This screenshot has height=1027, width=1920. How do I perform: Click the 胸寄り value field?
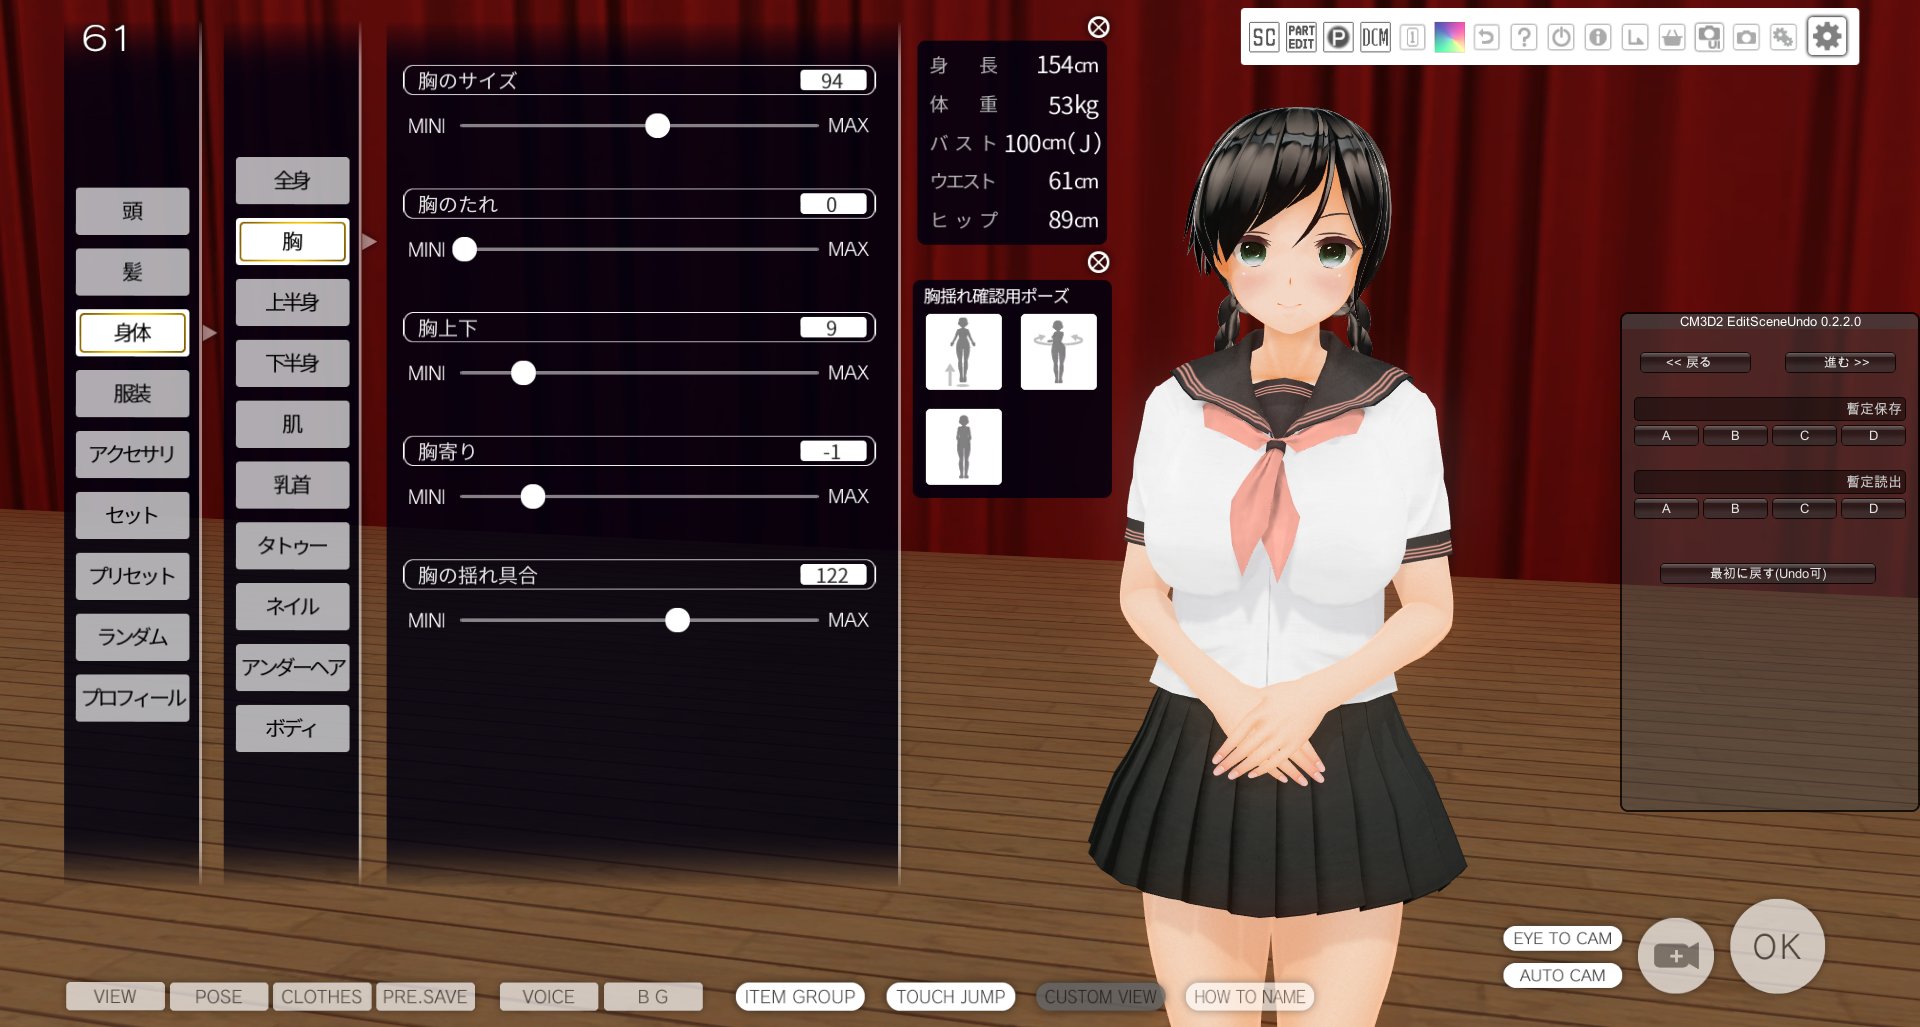click(833, 452)
